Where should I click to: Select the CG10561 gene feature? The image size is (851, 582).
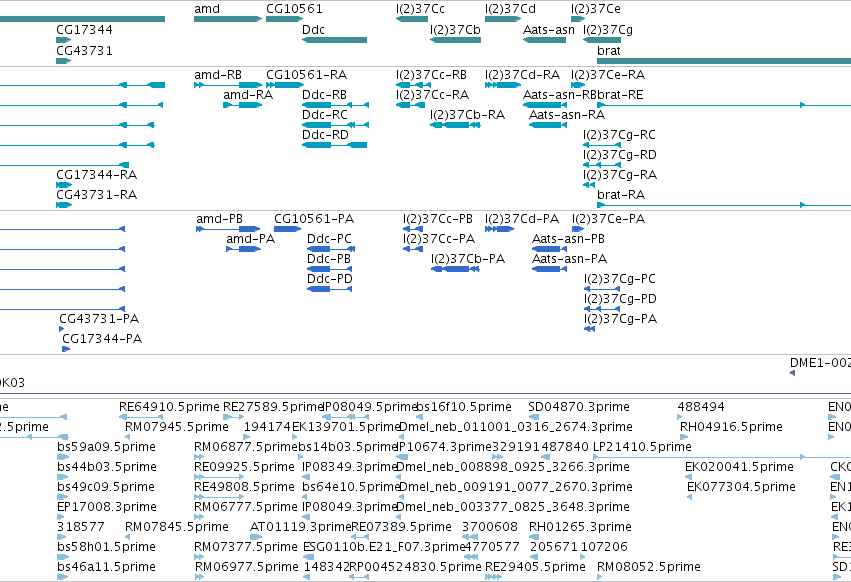point(284,19)
